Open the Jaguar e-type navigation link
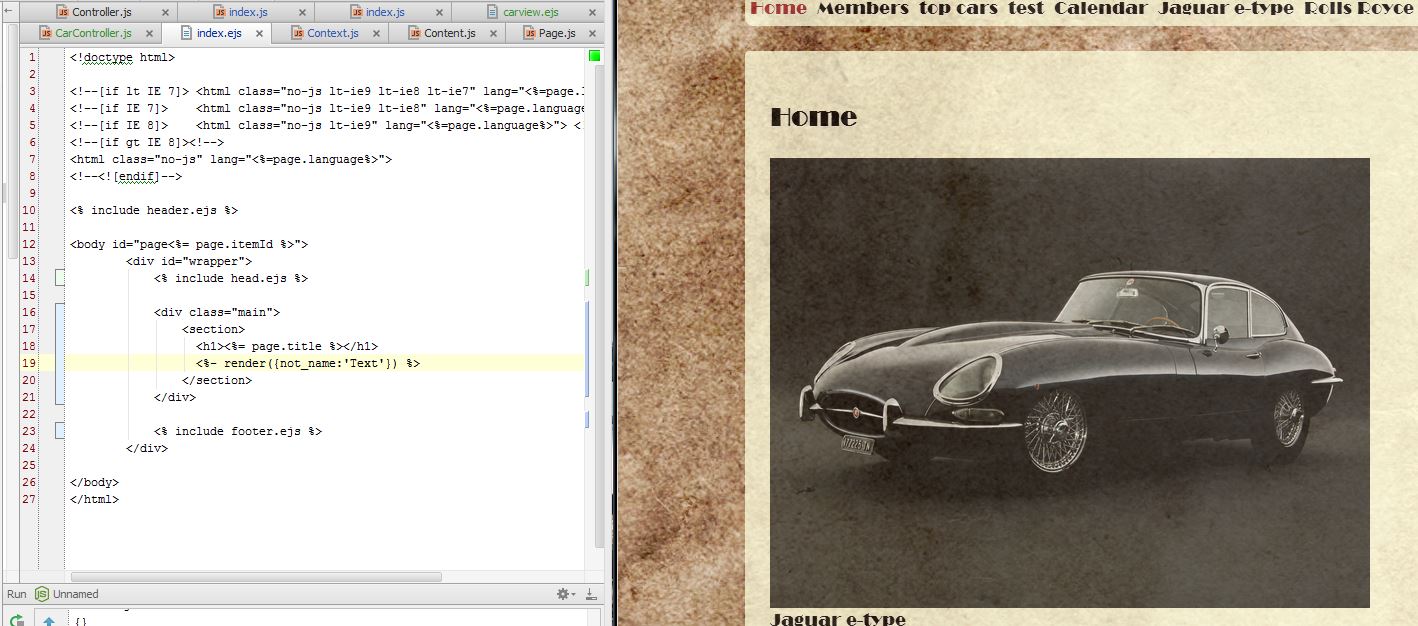This screenshot has width=1418, height=626. (1226, 8)
